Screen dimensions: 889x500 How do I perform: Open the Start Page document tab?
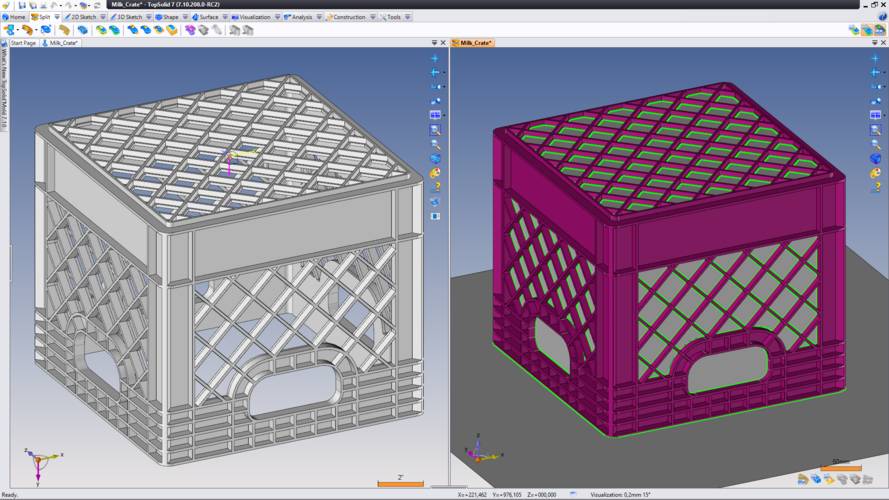click(22, 43)
